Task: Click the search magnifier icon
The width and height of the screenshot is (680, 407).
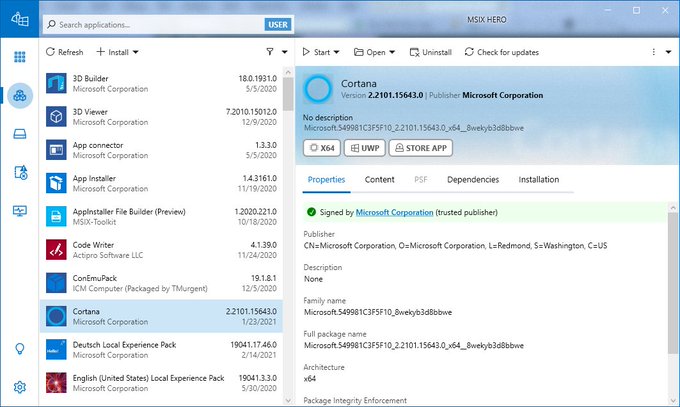Action: coord(51,24)
